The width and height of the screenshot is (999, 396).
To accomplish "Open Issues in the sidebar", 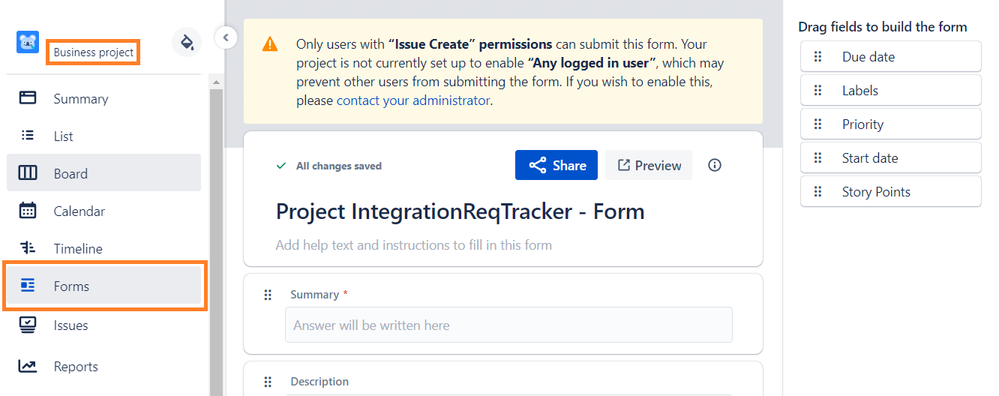I will click(104, 325).
